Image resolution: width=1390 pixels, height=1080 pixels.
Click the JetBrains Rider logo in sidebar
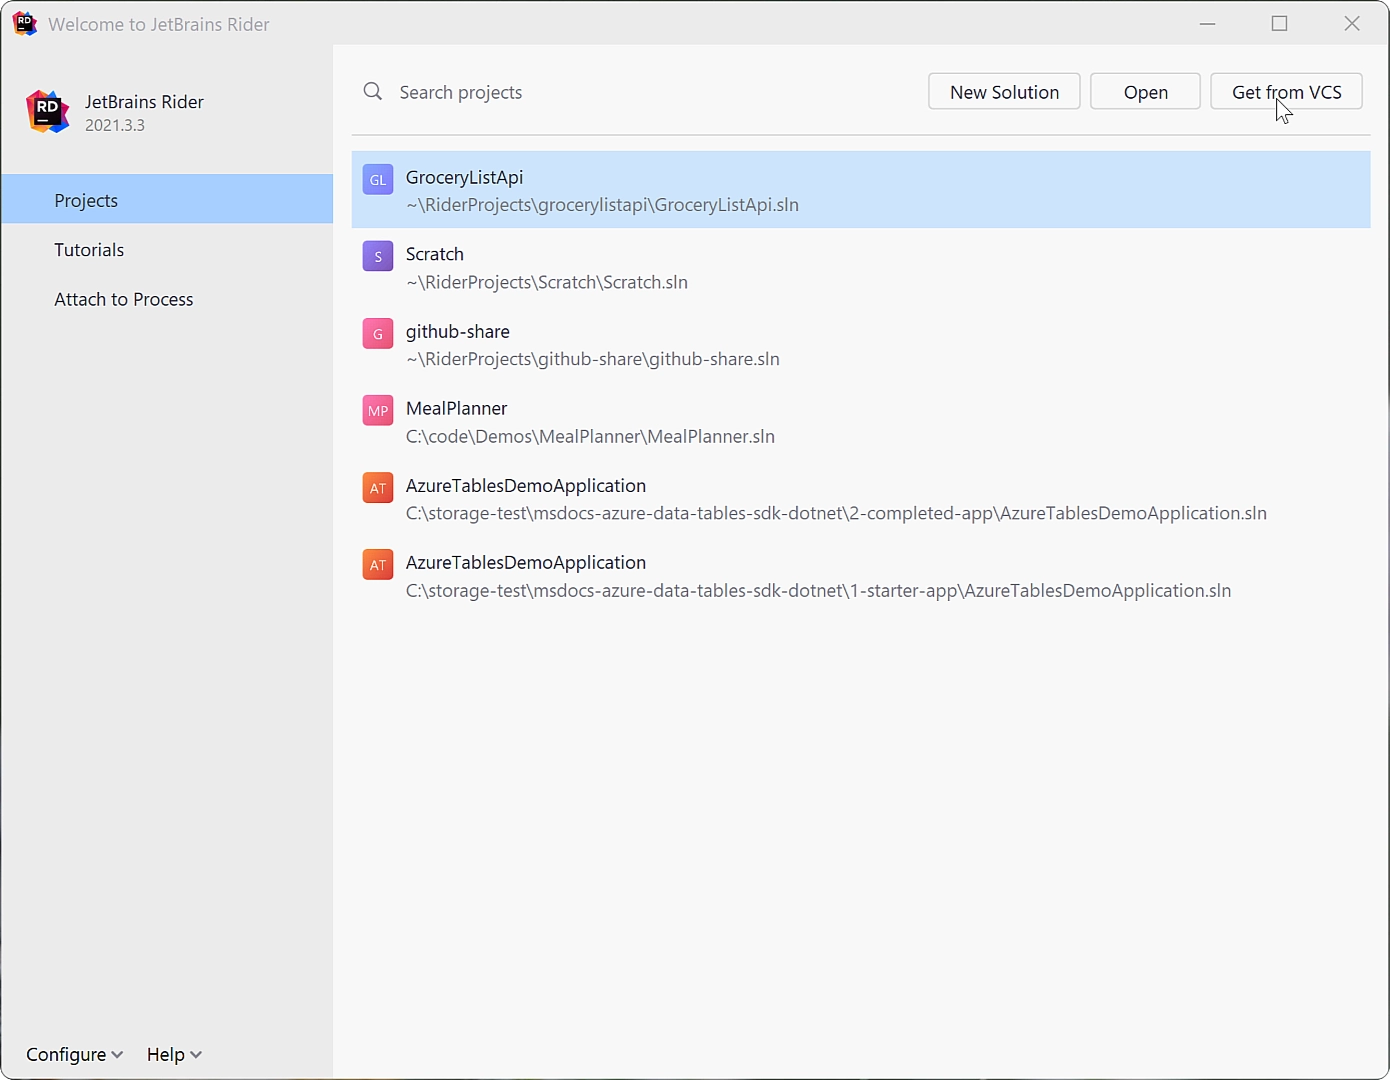[x=47, y=112]
